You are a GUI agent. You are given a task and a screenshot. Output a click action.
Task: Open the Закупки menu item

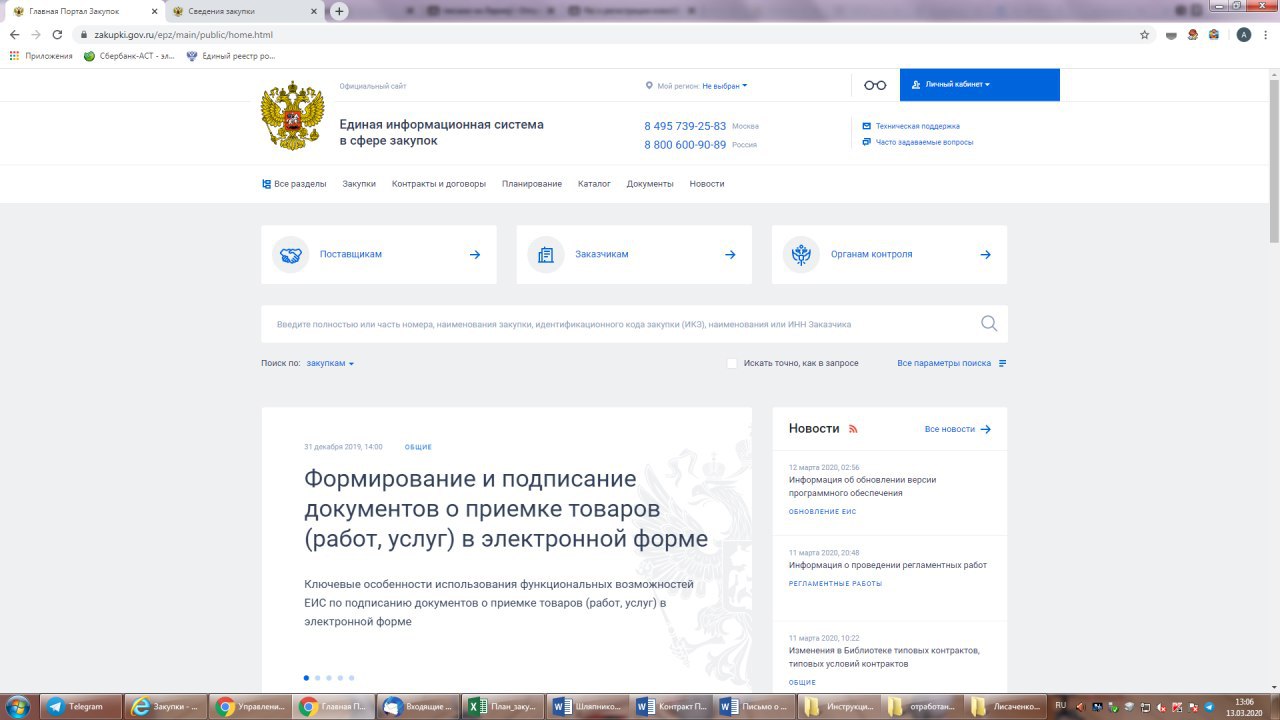359,184
